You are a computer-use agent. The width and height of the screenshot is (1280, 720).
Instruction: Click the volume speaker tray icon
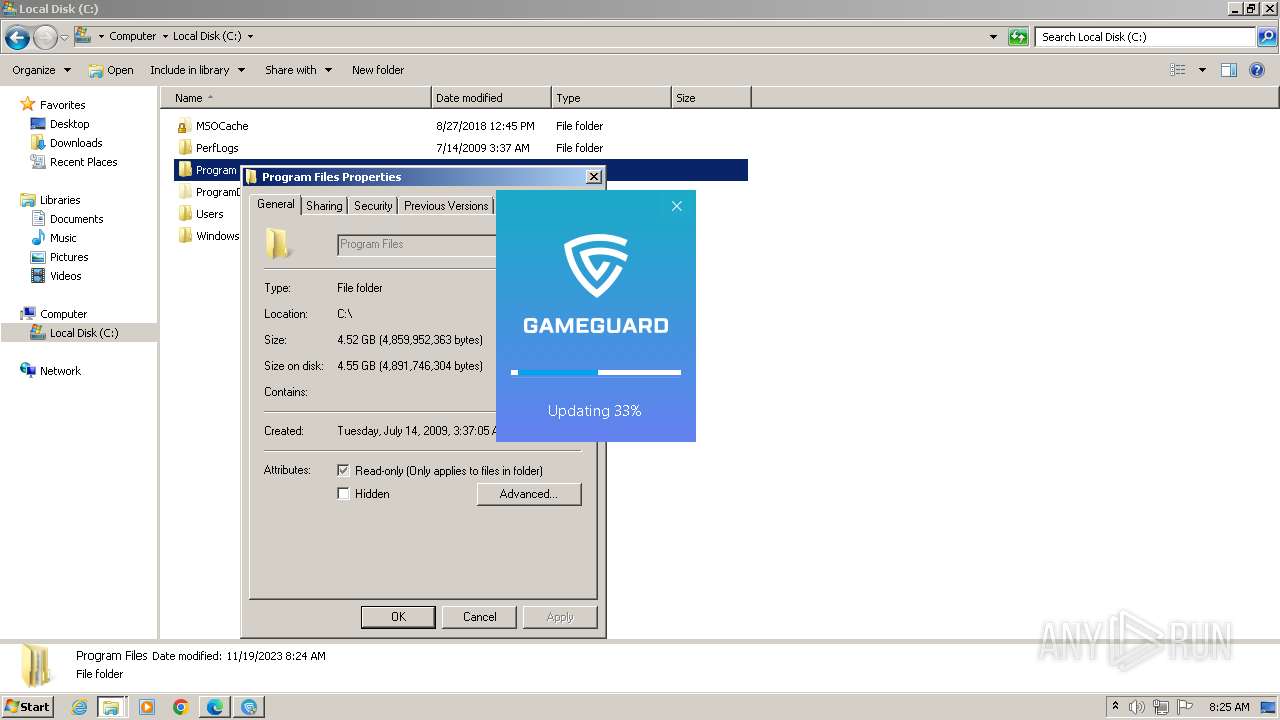(1138, 707)
